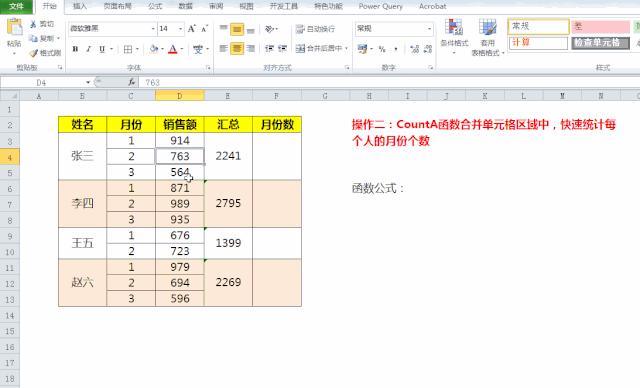
Task: Select the cell containing 2241
Action: (228, 156)
